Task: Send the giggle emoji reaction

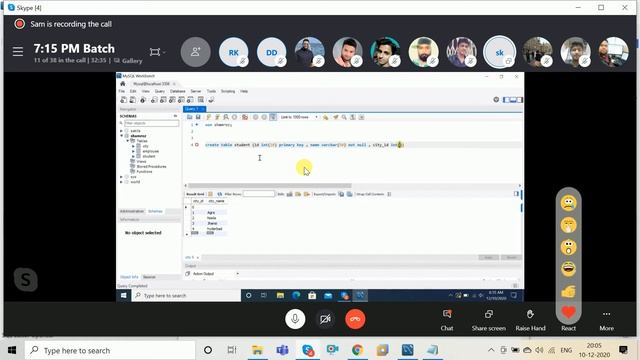Action: [x=569, y=225]
